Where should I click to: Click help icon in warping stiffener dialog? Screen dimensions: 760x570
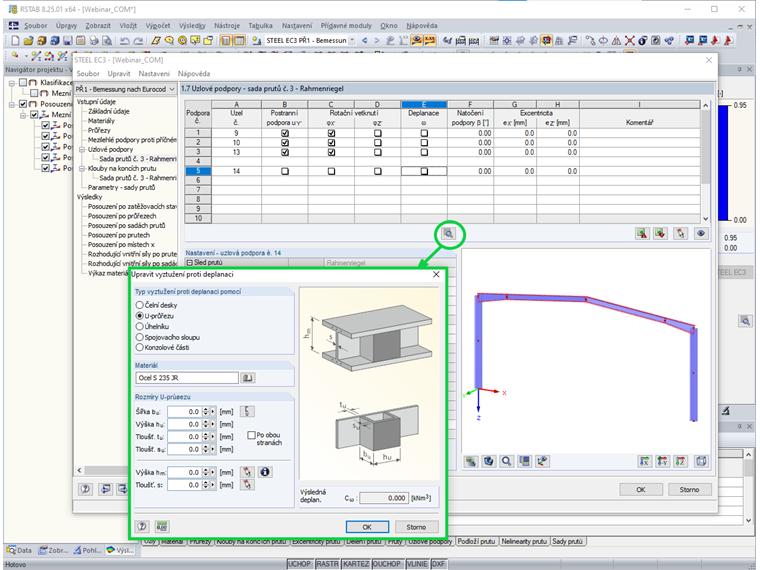(x=142, y=526)
